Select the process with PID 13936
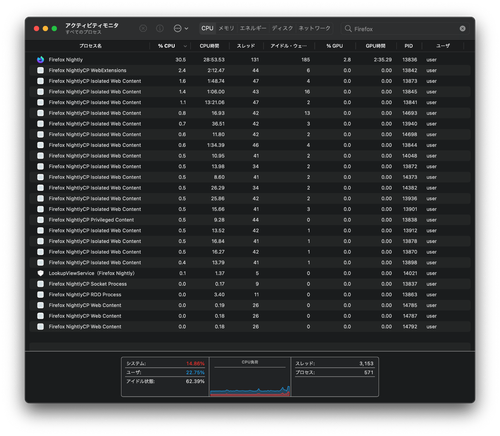Viewport: 500px width, 436px height. pos(250,198)
